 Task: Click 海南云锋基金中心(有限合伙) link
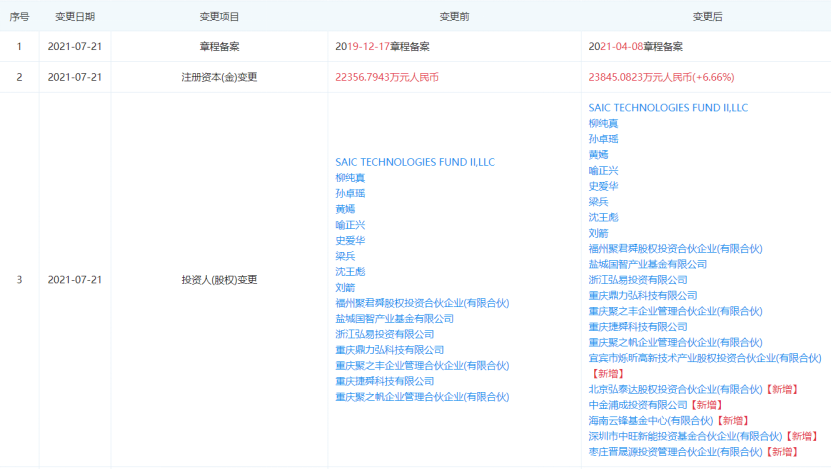(x=651, y=421)
